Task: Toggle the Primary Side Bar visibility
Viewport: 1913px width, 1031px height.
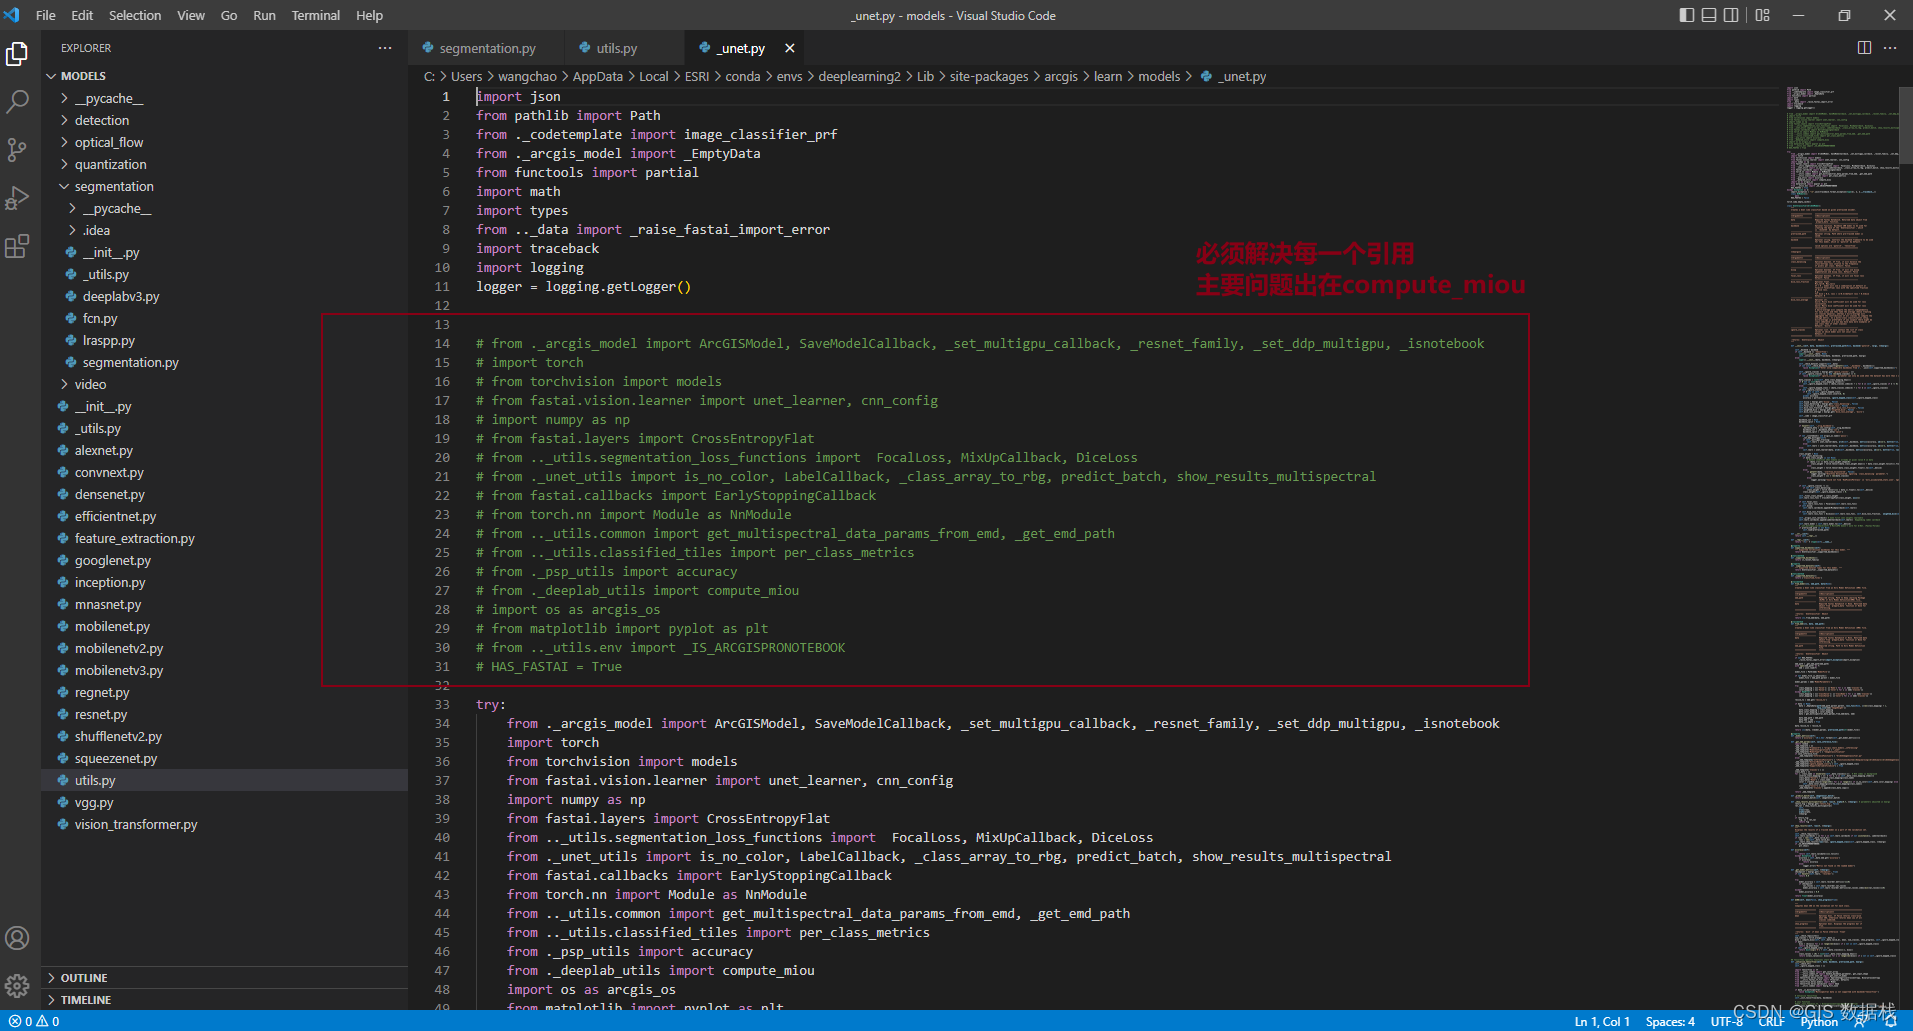Action: click(x=1687, y=15)
